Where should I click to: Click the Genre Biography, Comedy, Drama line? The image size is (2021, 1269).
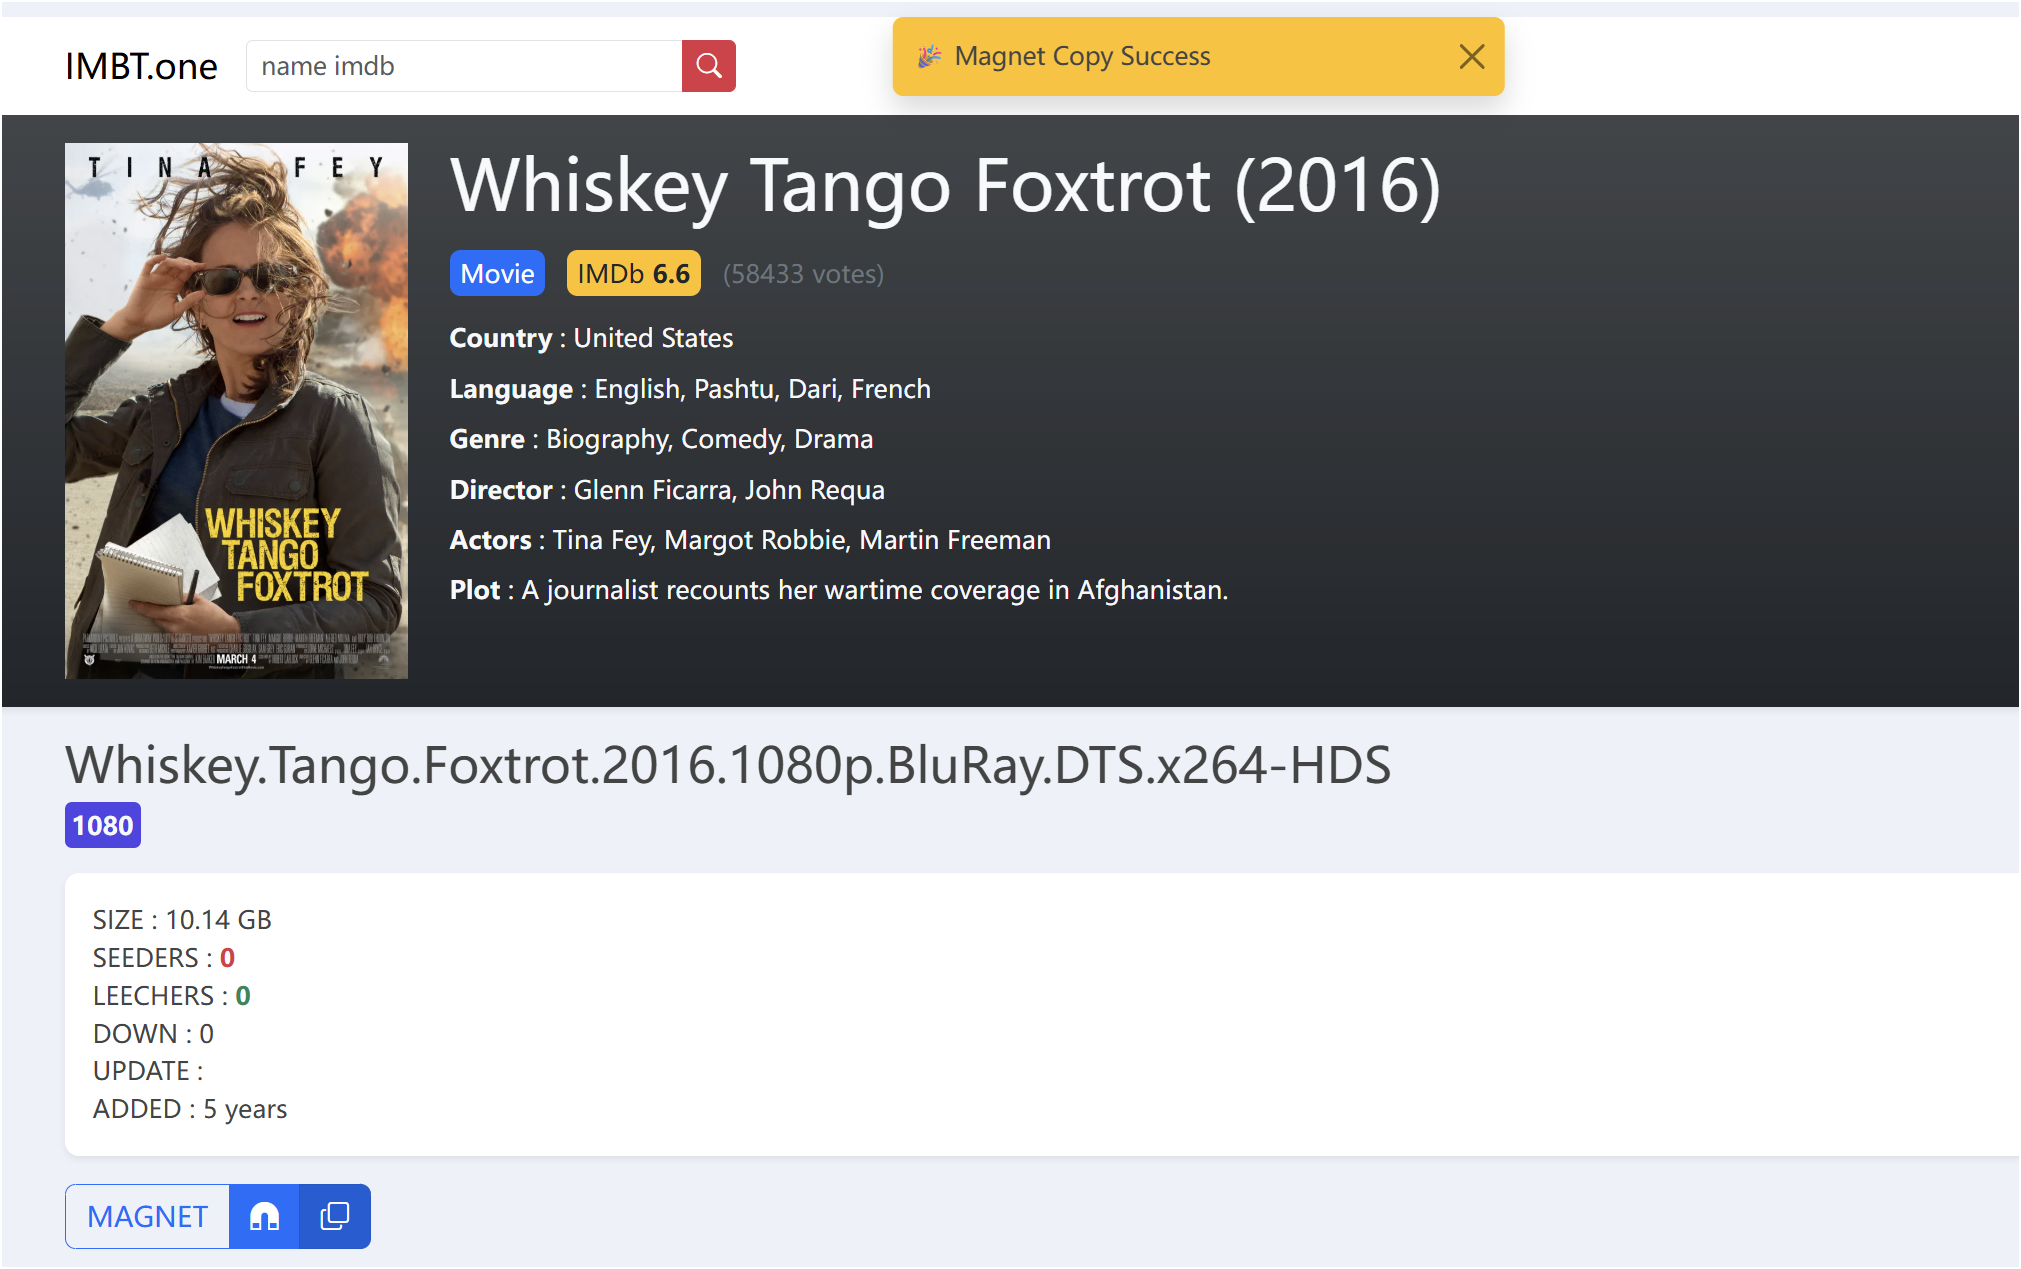661,439
